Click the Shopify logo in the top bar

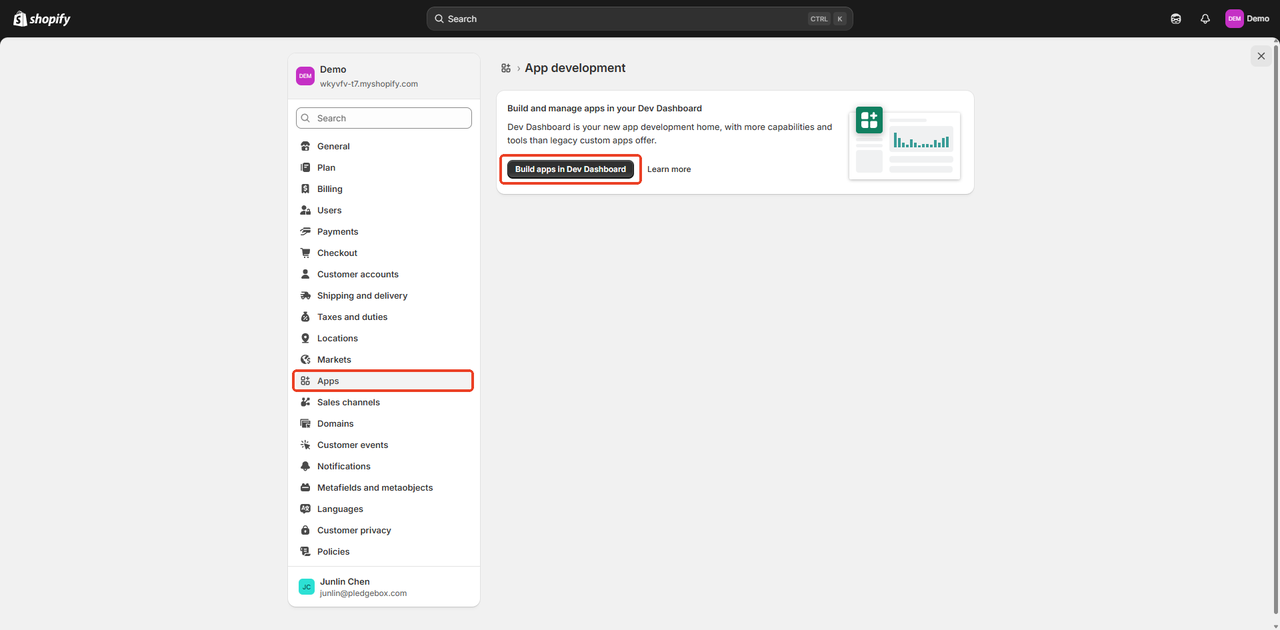41,19
